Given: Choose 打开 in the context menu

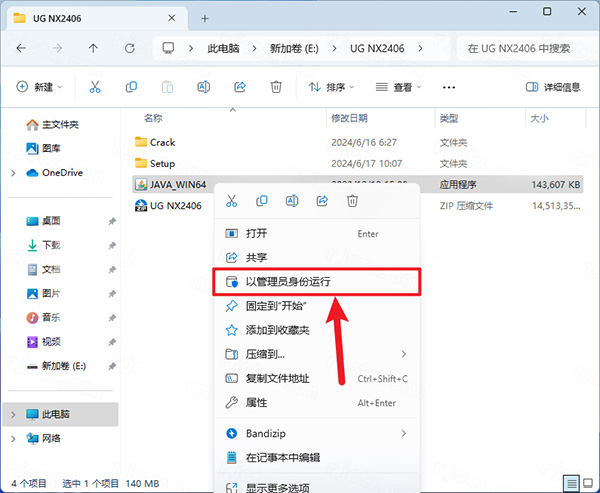Looking at the screenshot, I should click(317, 233).
